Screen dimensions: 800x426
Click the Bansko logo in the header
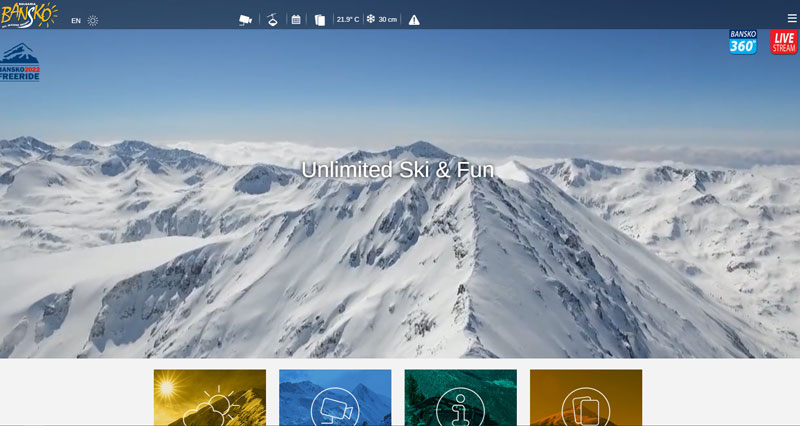click(29, 15)
